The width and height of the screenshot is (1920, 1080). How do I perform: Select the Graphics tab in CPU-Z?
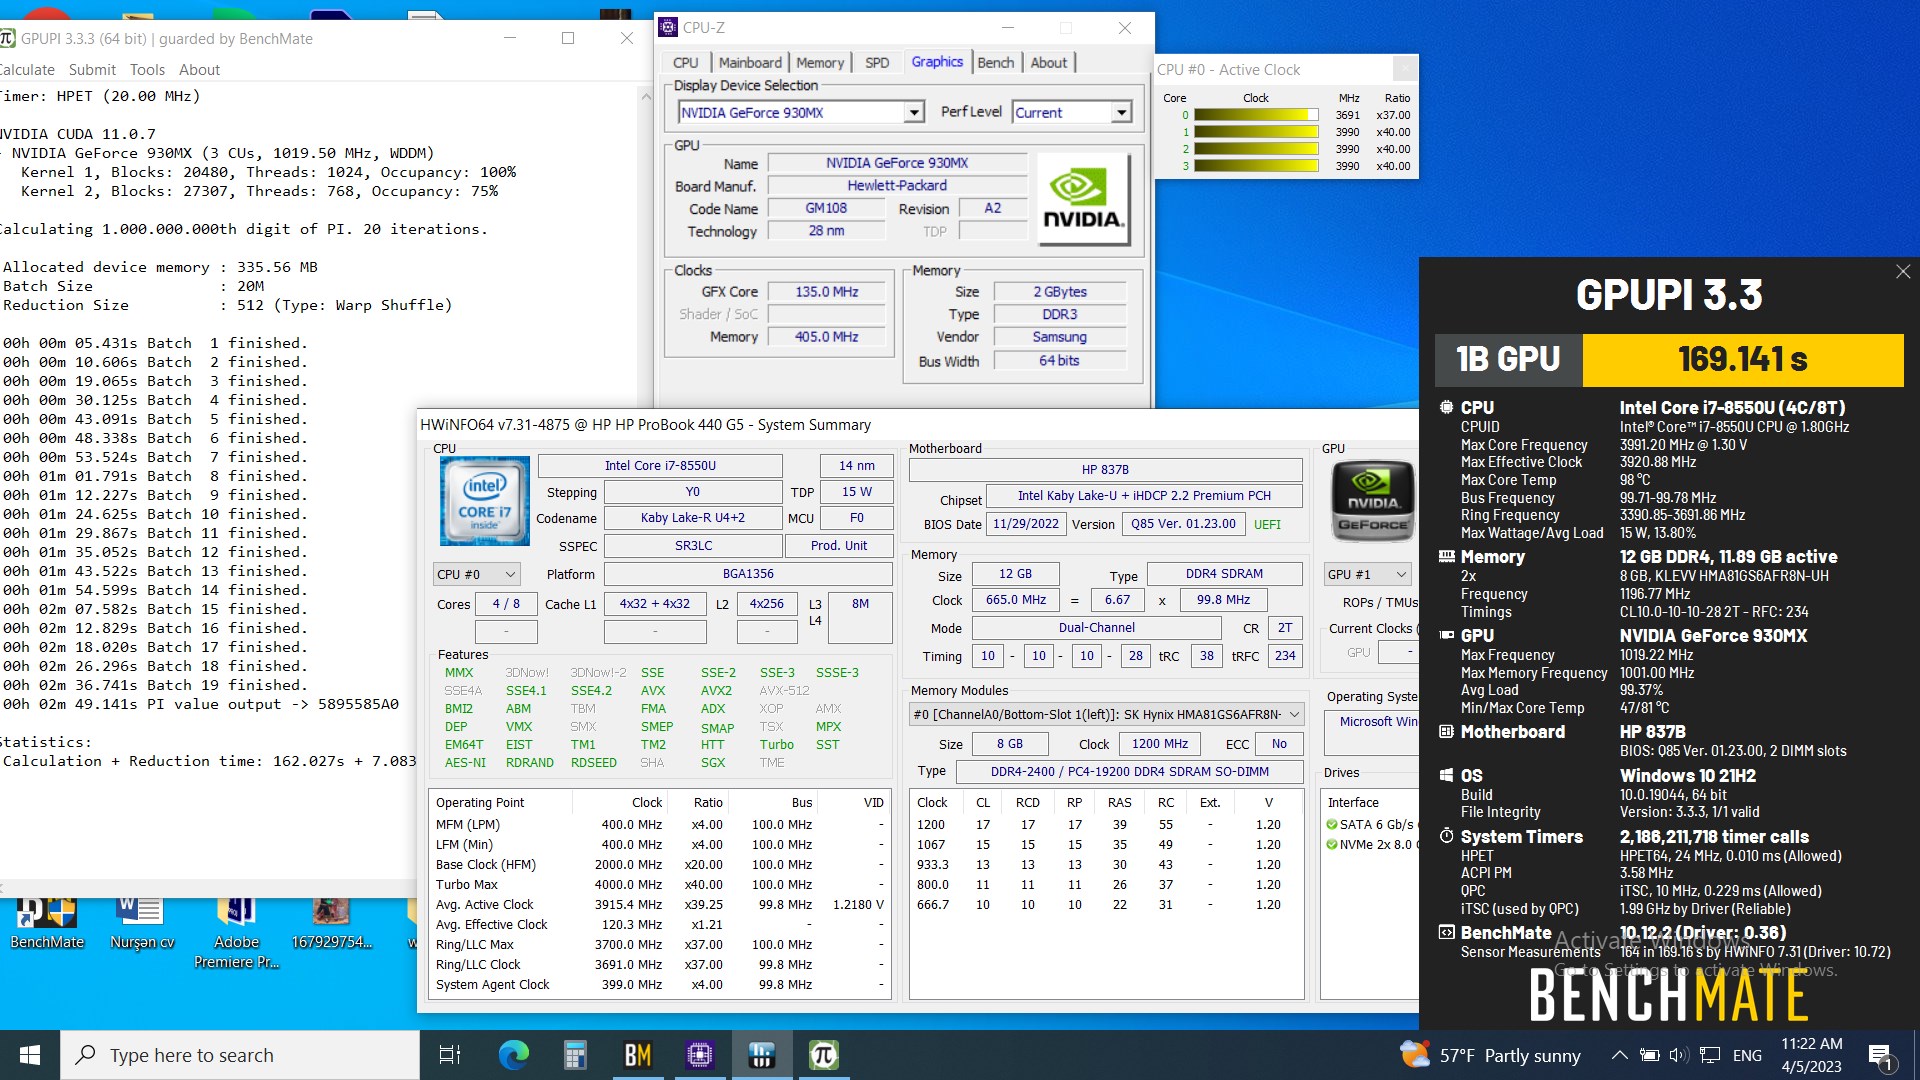(x=937, y=61)
